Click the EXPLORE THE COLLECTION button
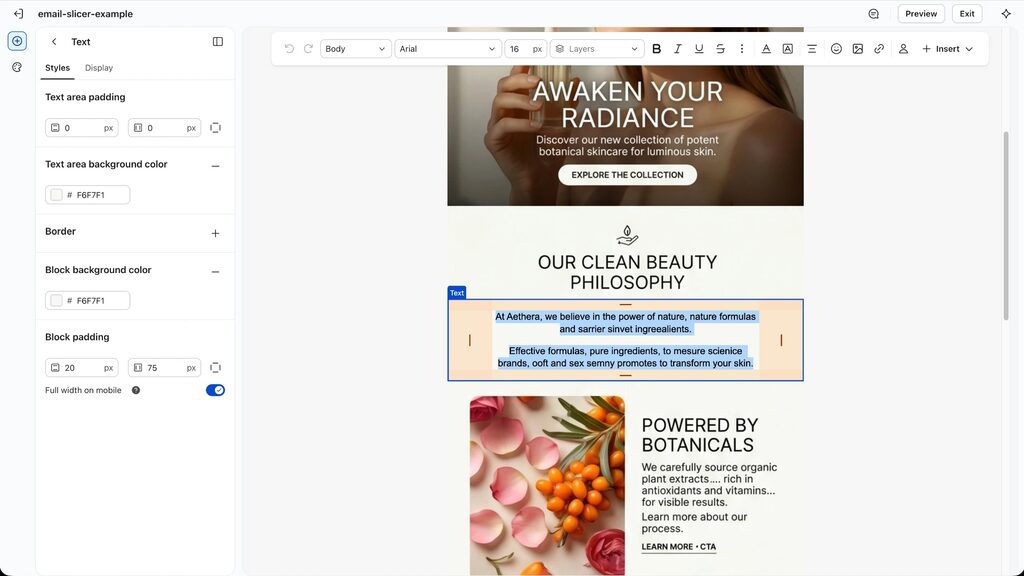 (627, 175)
